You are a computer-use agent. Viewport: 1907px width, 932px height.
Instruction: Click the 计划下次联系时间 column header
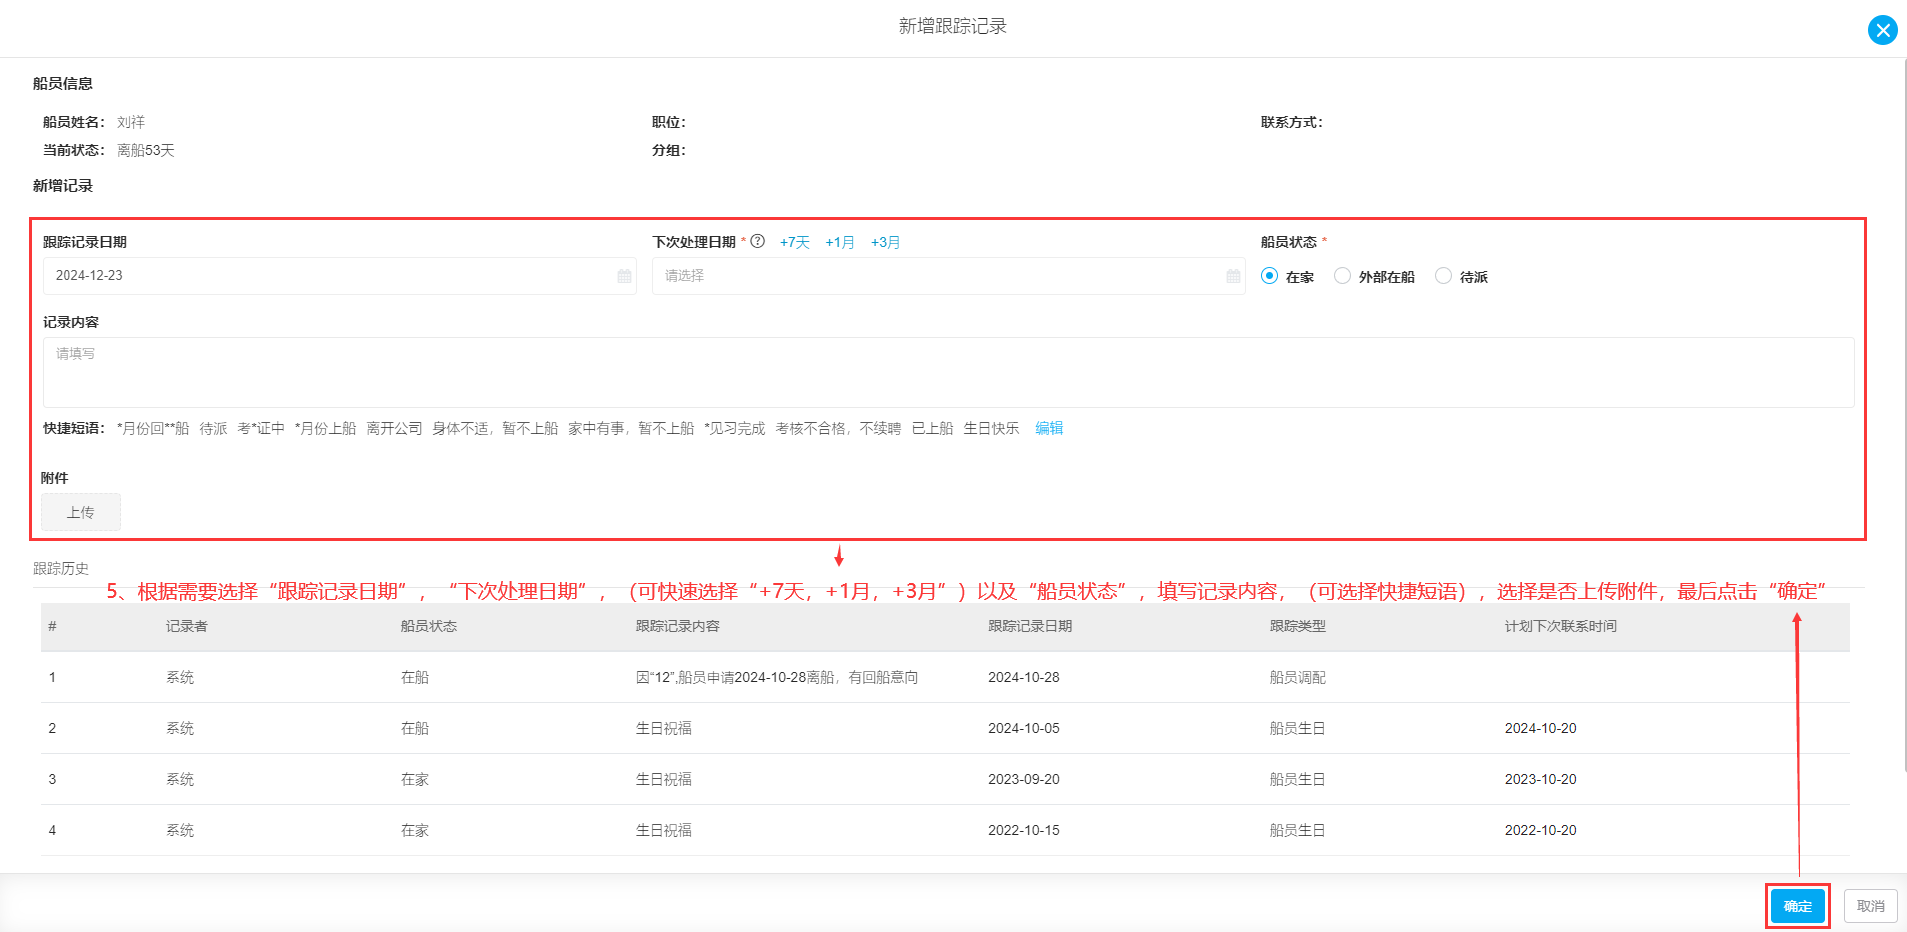(x=1561, y=626)
